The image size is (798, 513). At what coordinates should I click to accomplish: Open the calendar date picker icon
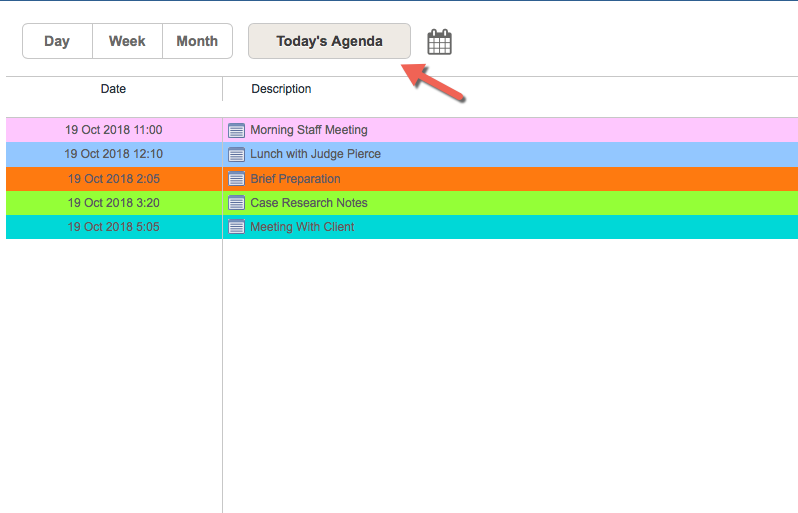[x=439, y=42]
